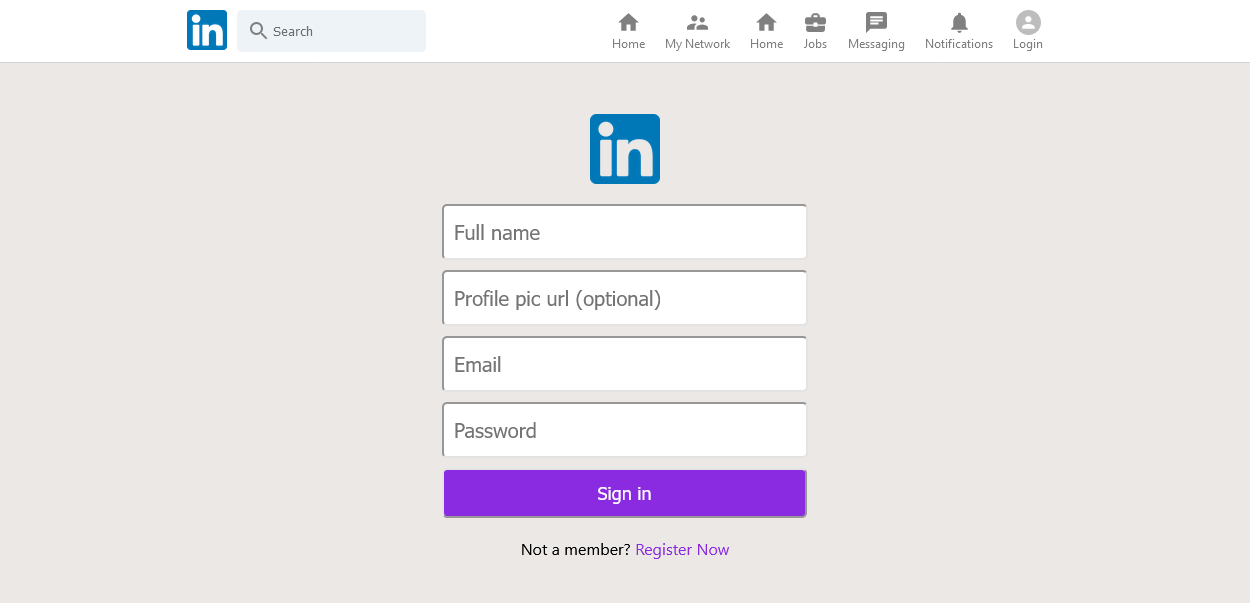Follow the Register Now link
Image resolution: width=1250 pixels, height=603 pixels.
pos(682,549)
